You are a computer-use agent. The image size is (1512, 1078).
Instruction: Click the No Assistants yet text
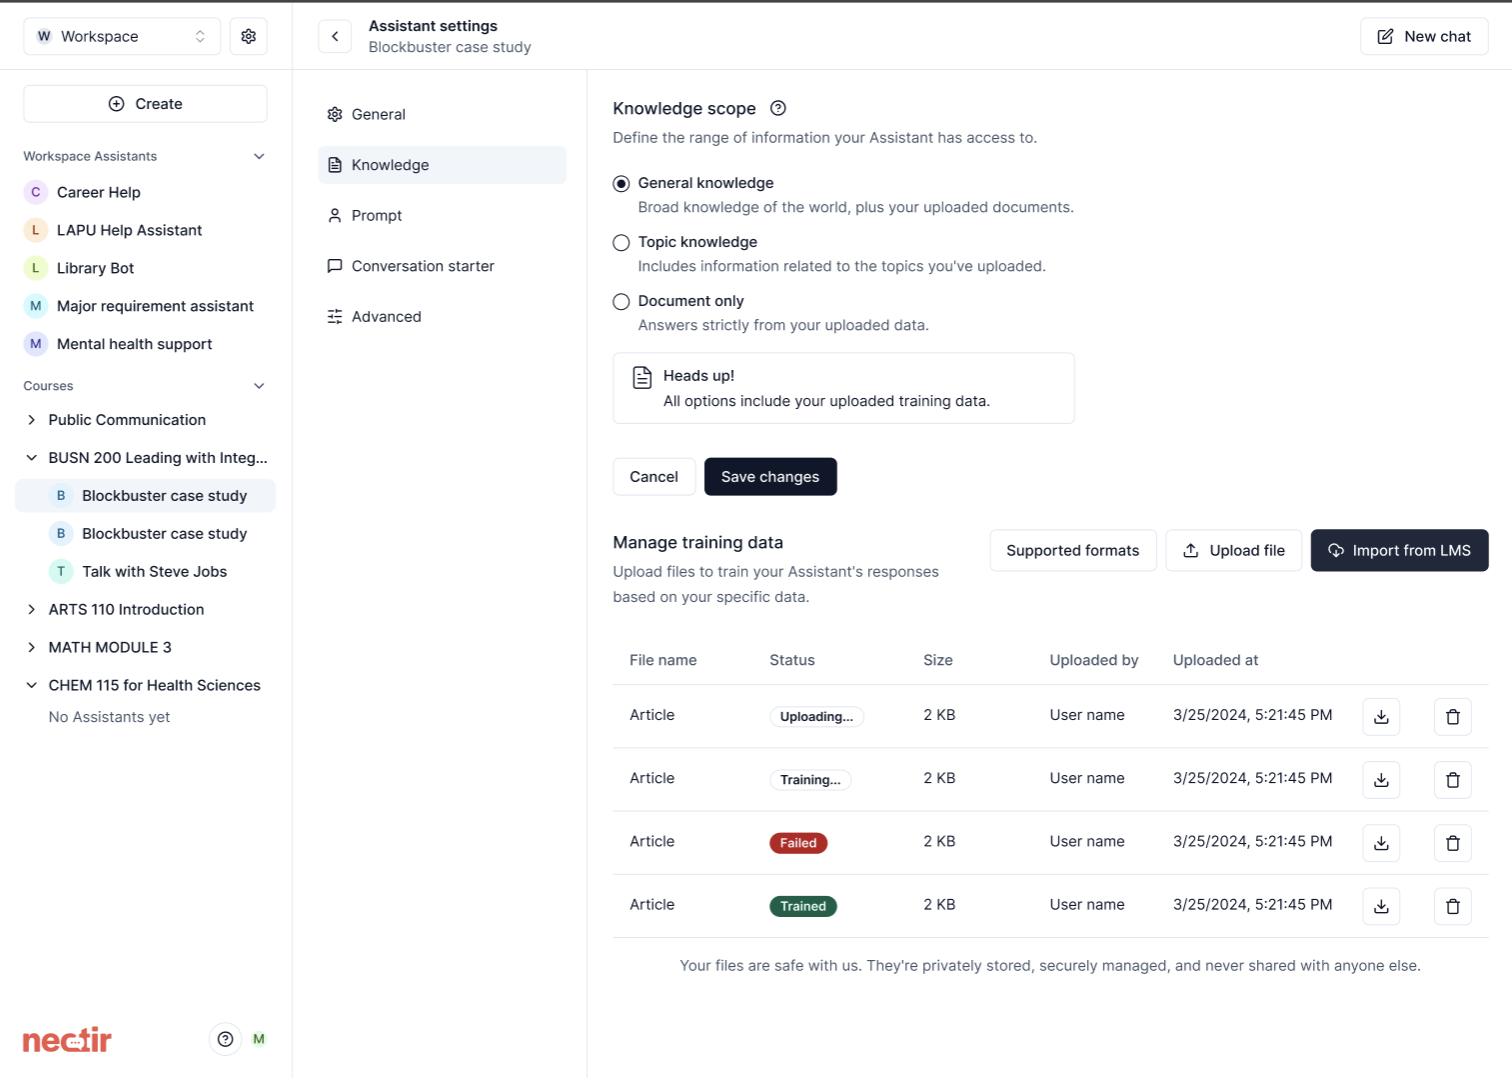pyautogui.click(x=109, y=717)
